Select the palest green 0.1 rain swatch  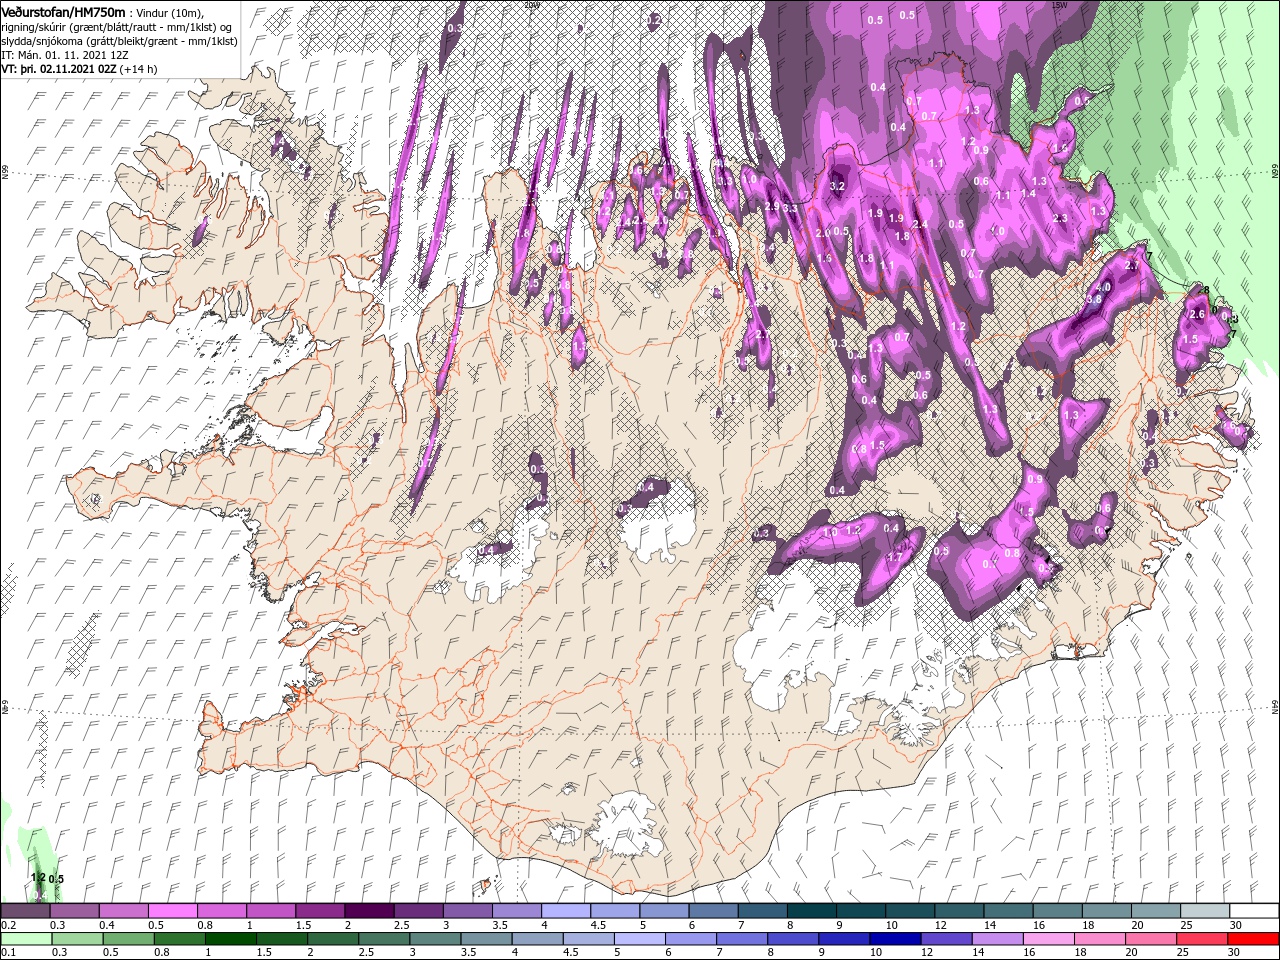coord(25,939)
